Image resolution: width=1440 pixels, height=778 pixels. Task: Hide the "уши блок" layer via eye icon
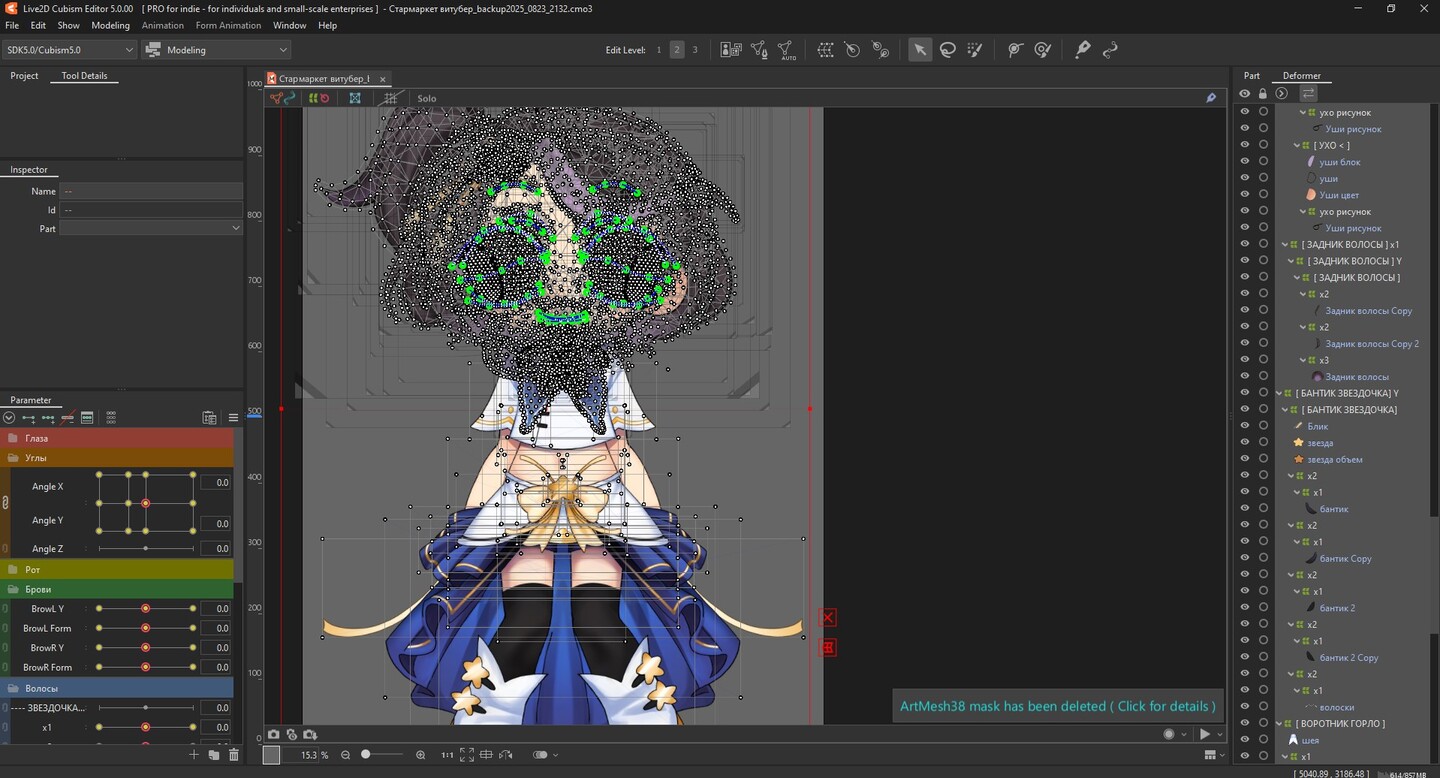pos(1245,162)
